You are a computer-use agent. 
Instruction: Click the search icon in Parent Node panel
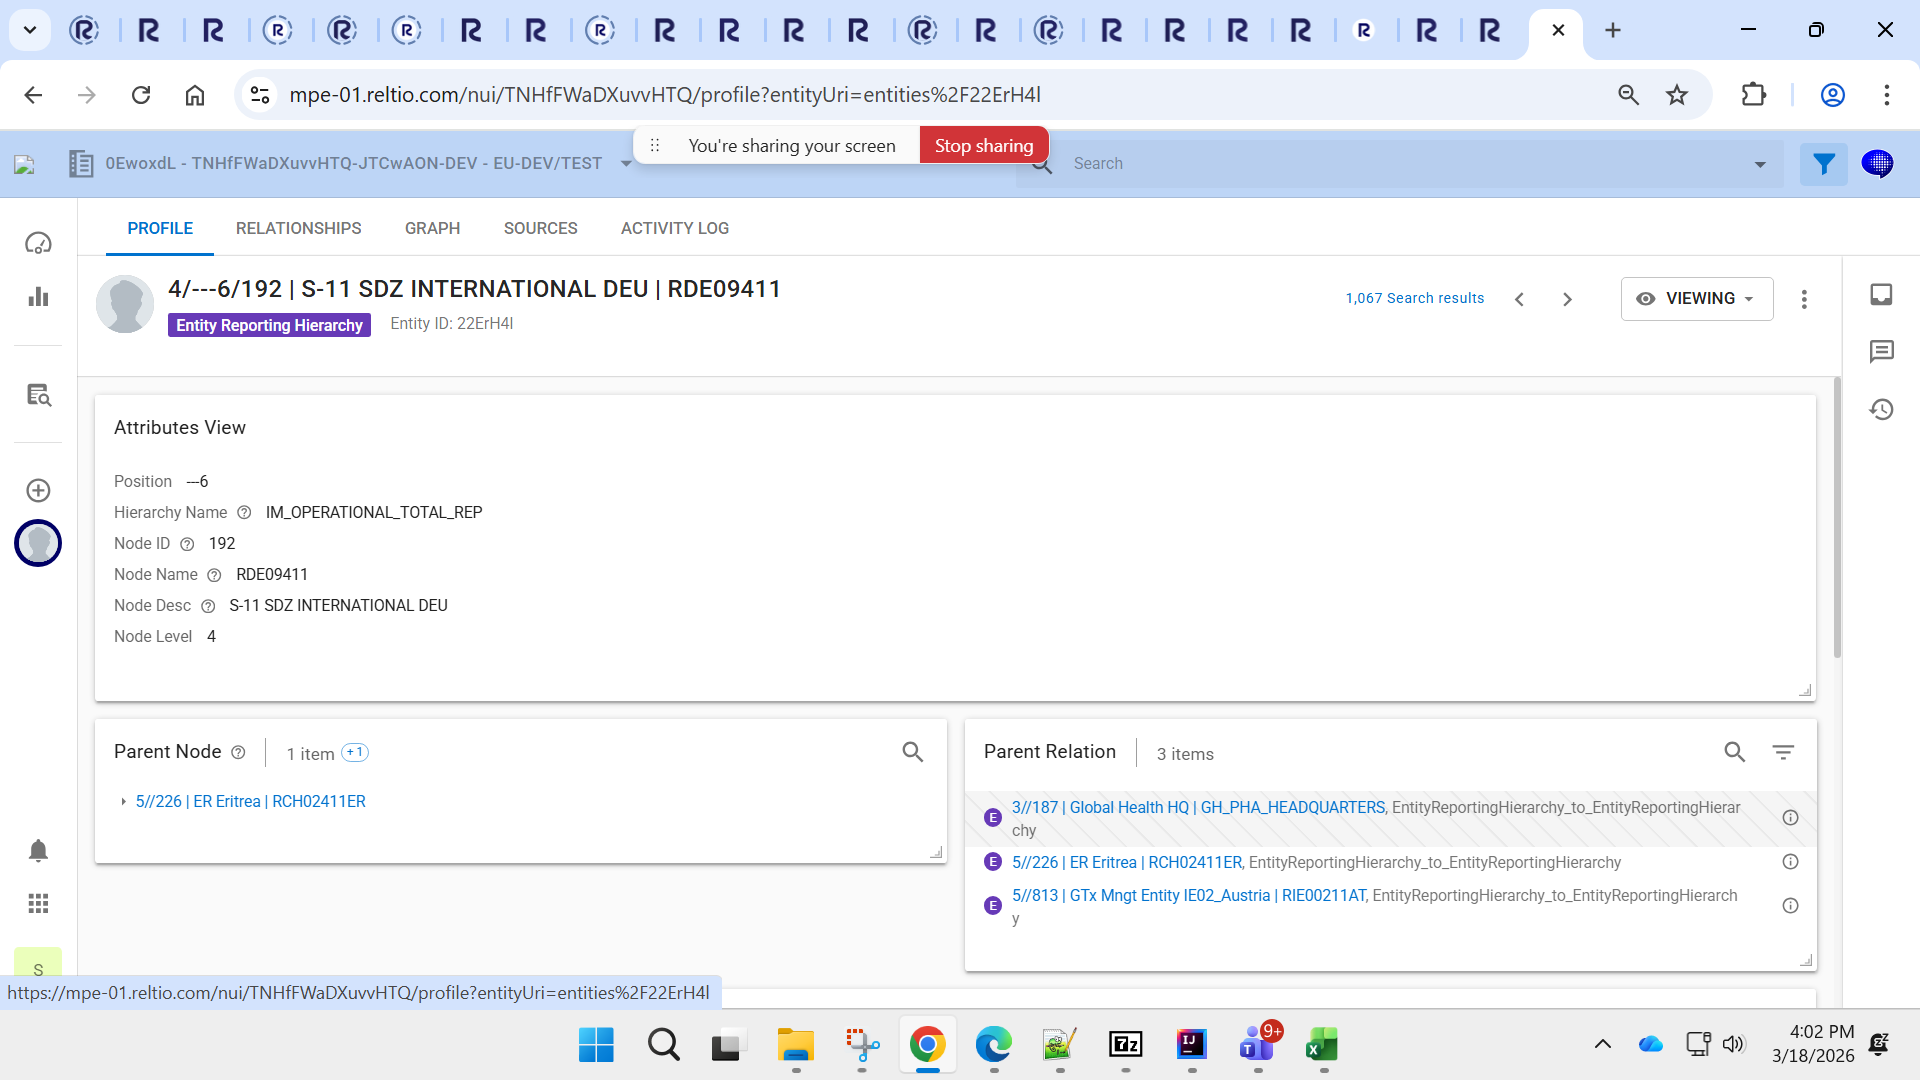tap(912, 752)
